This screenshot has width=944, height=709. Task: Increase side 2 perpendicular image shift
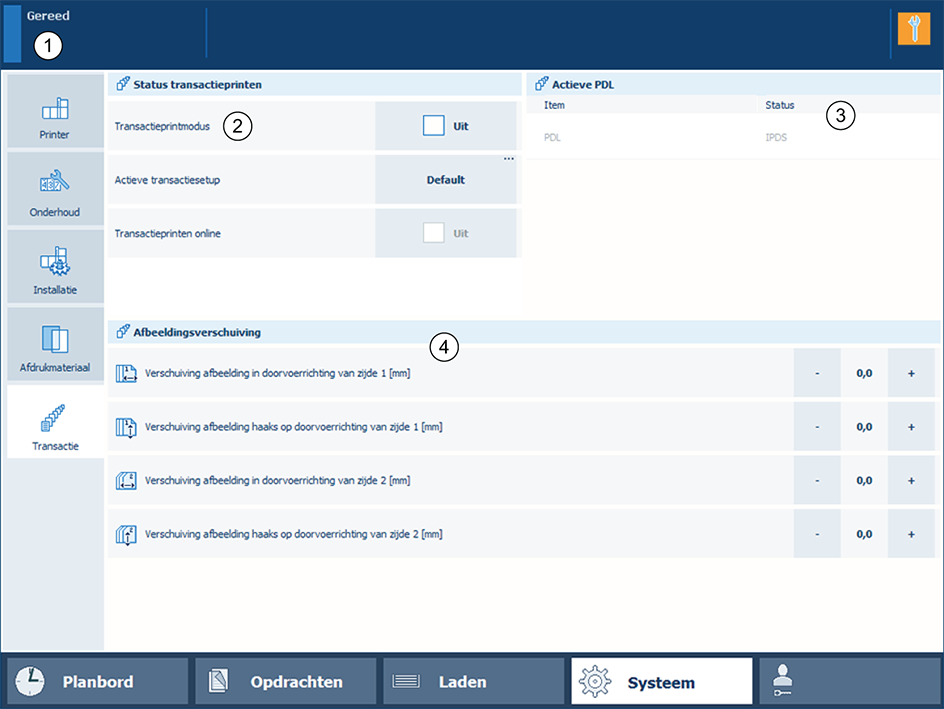tap(911, 534)
